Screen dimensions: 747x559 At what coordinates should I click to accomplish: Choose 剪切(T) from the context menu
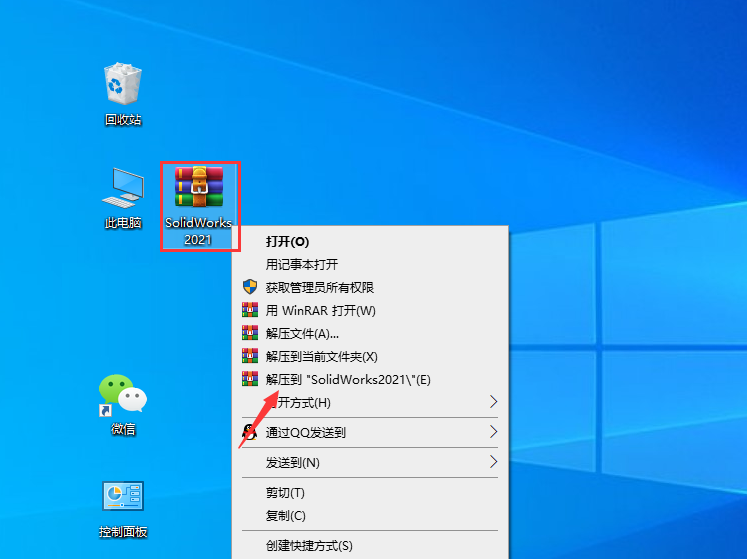[370, 492]
